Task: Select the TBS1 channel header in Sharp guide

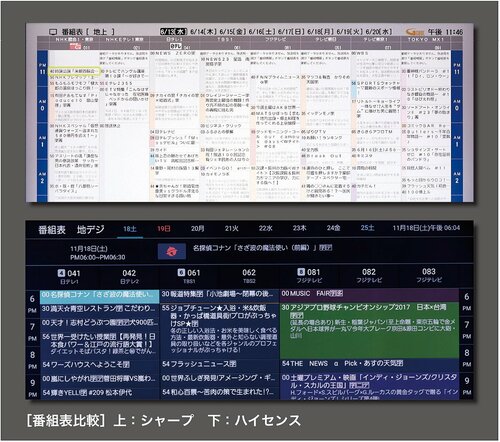Action: [225, 43]
